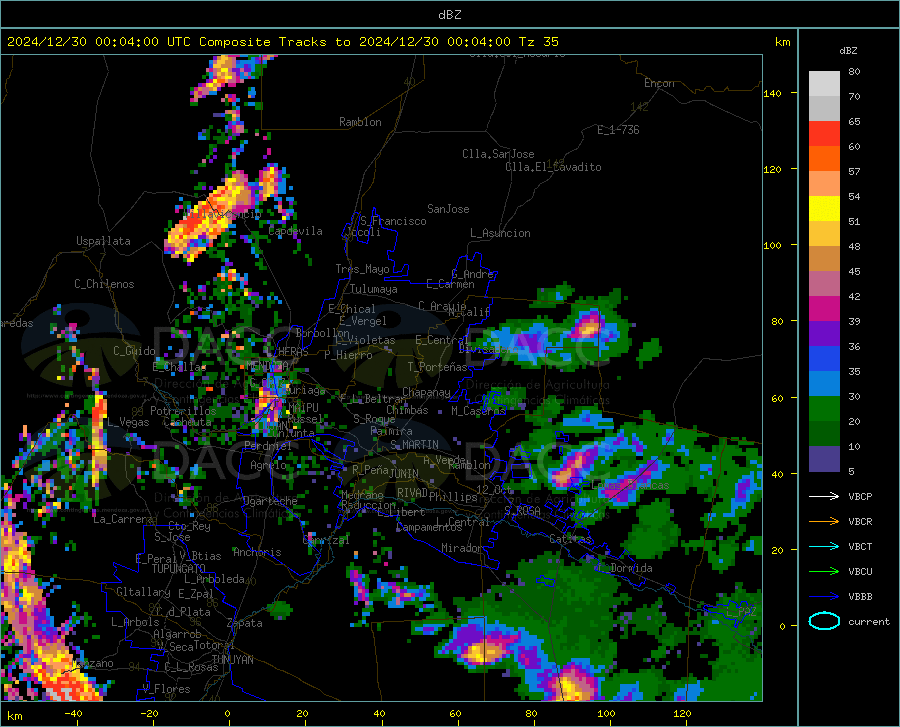Click the Potrerillos label
The image size is (900, 727).
183,411
